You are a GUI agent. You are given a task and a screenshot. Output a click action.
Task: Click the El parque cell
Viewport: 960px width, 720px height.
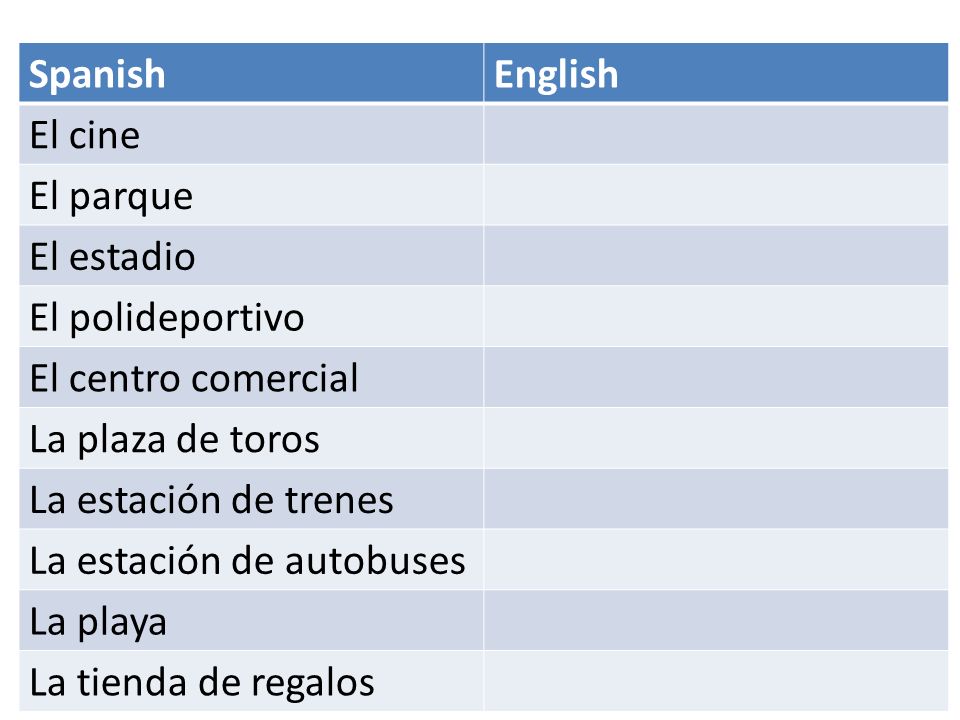click(x=251, y=195)
